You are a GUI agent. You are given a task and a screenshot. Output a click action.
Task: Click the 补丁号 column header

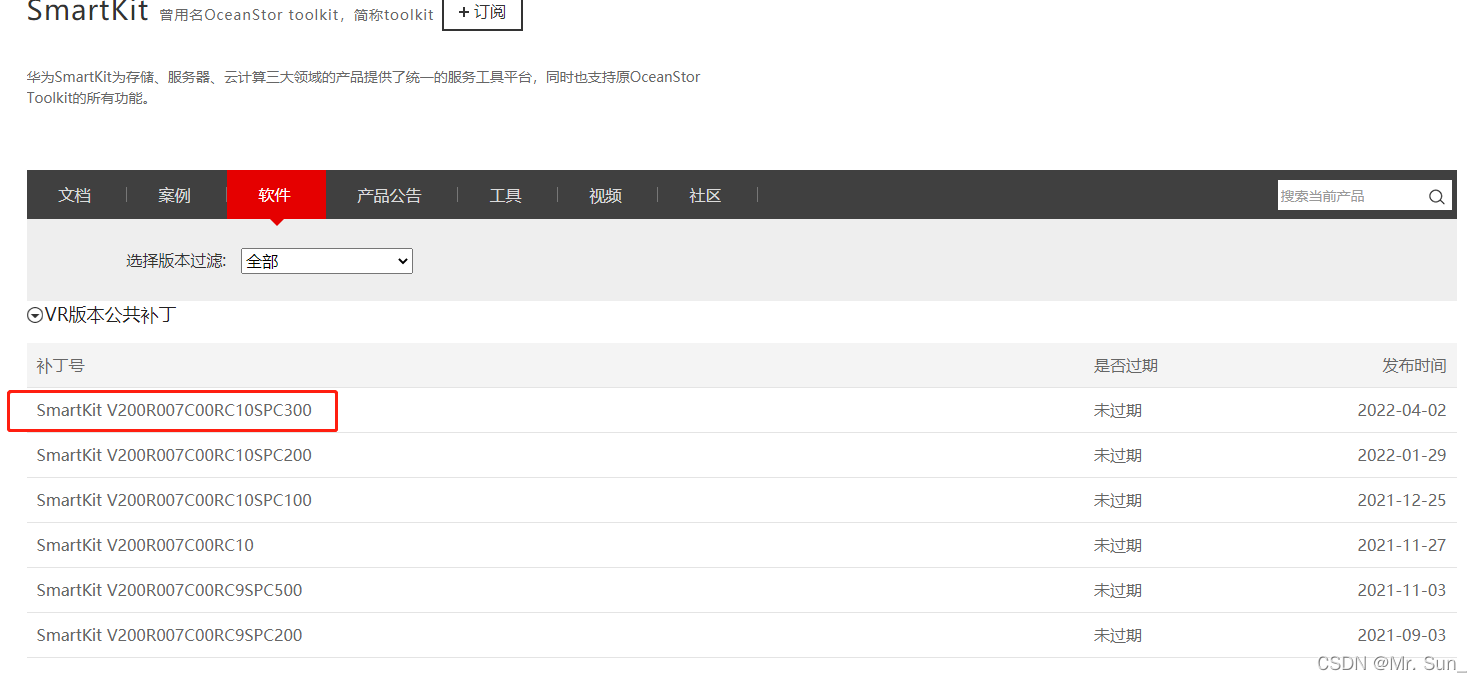coord(61,366)
